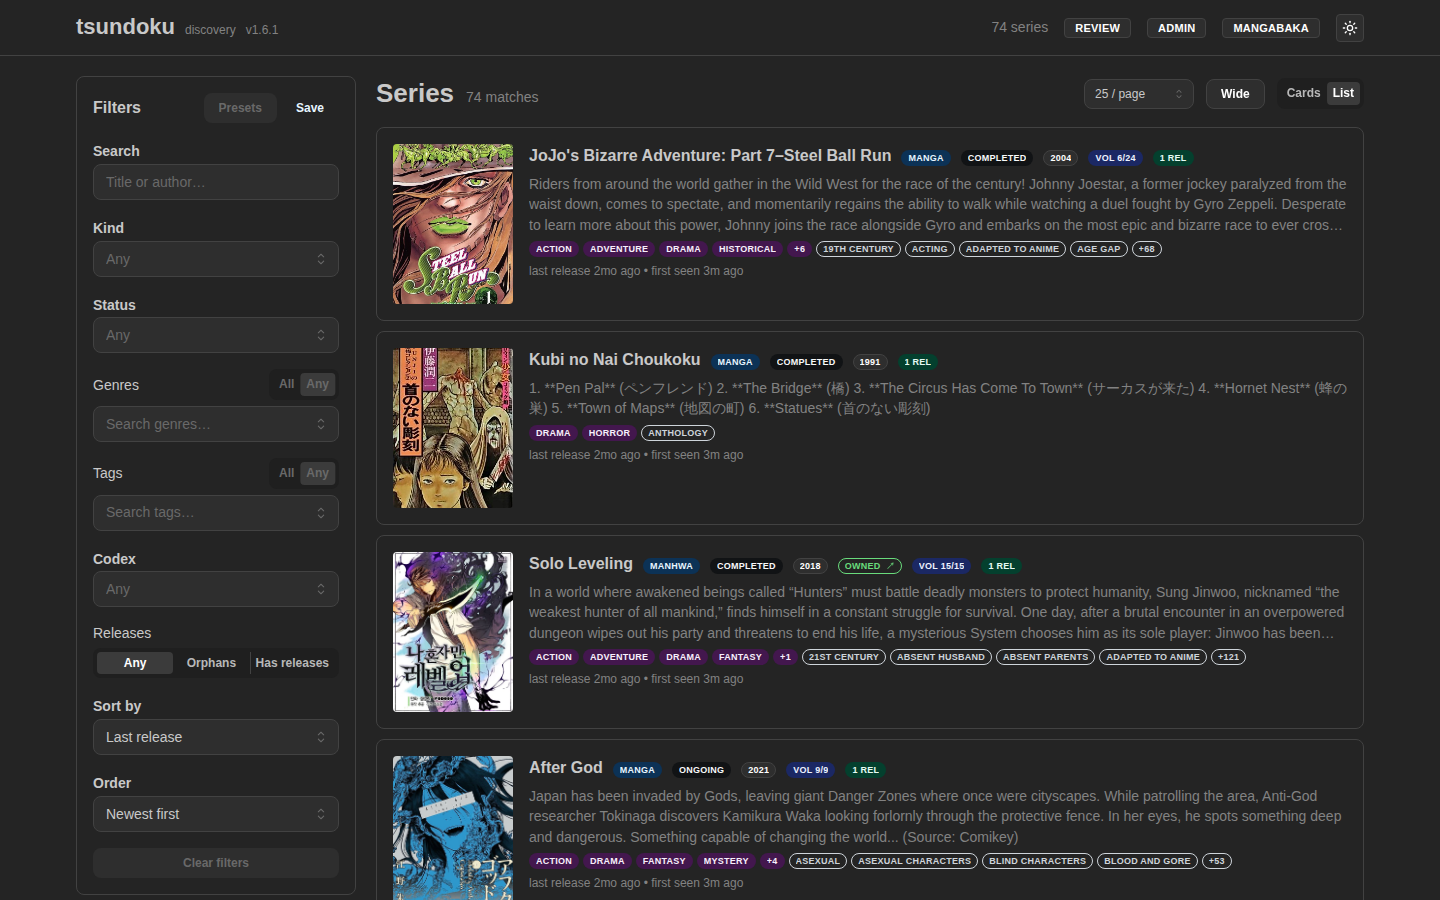
Task: Toggle the light/dark theme sun icon
Action: (1350, 28)
